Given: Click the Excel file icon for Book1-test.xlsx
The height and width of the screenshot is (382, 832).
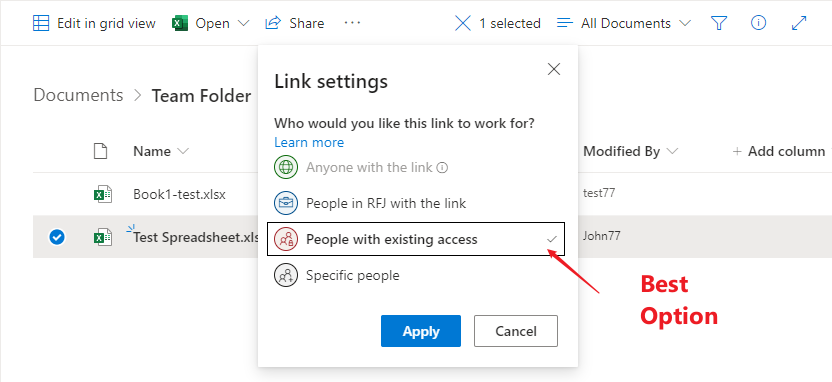Looking at the screenshot, I should click(x=103, y=195).
